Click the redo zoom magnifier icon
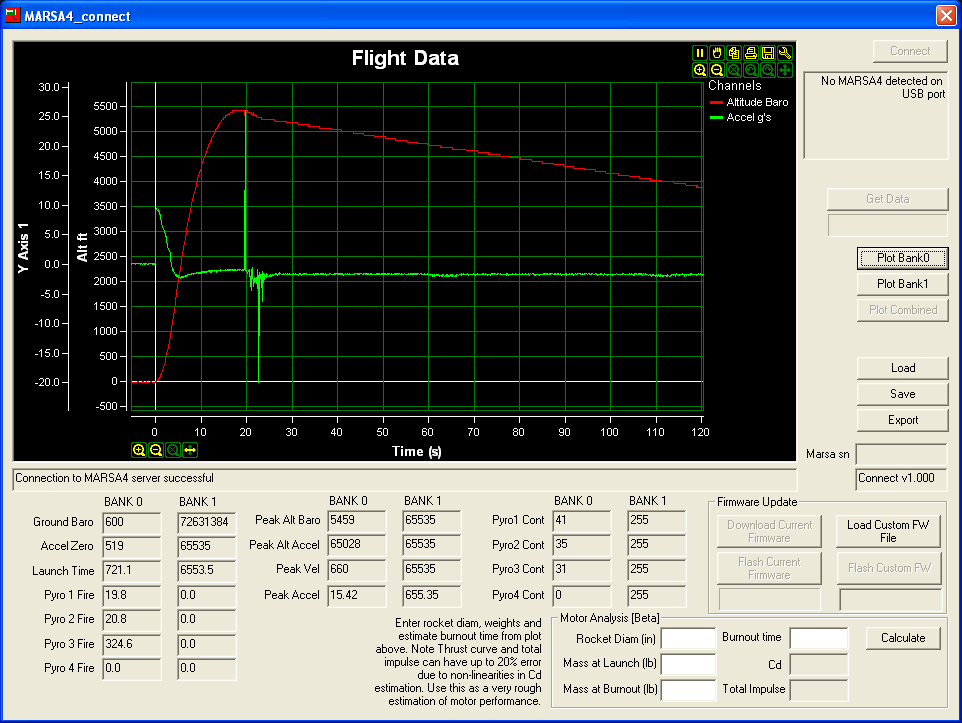The image size is (962, 723). pos(768,70)
